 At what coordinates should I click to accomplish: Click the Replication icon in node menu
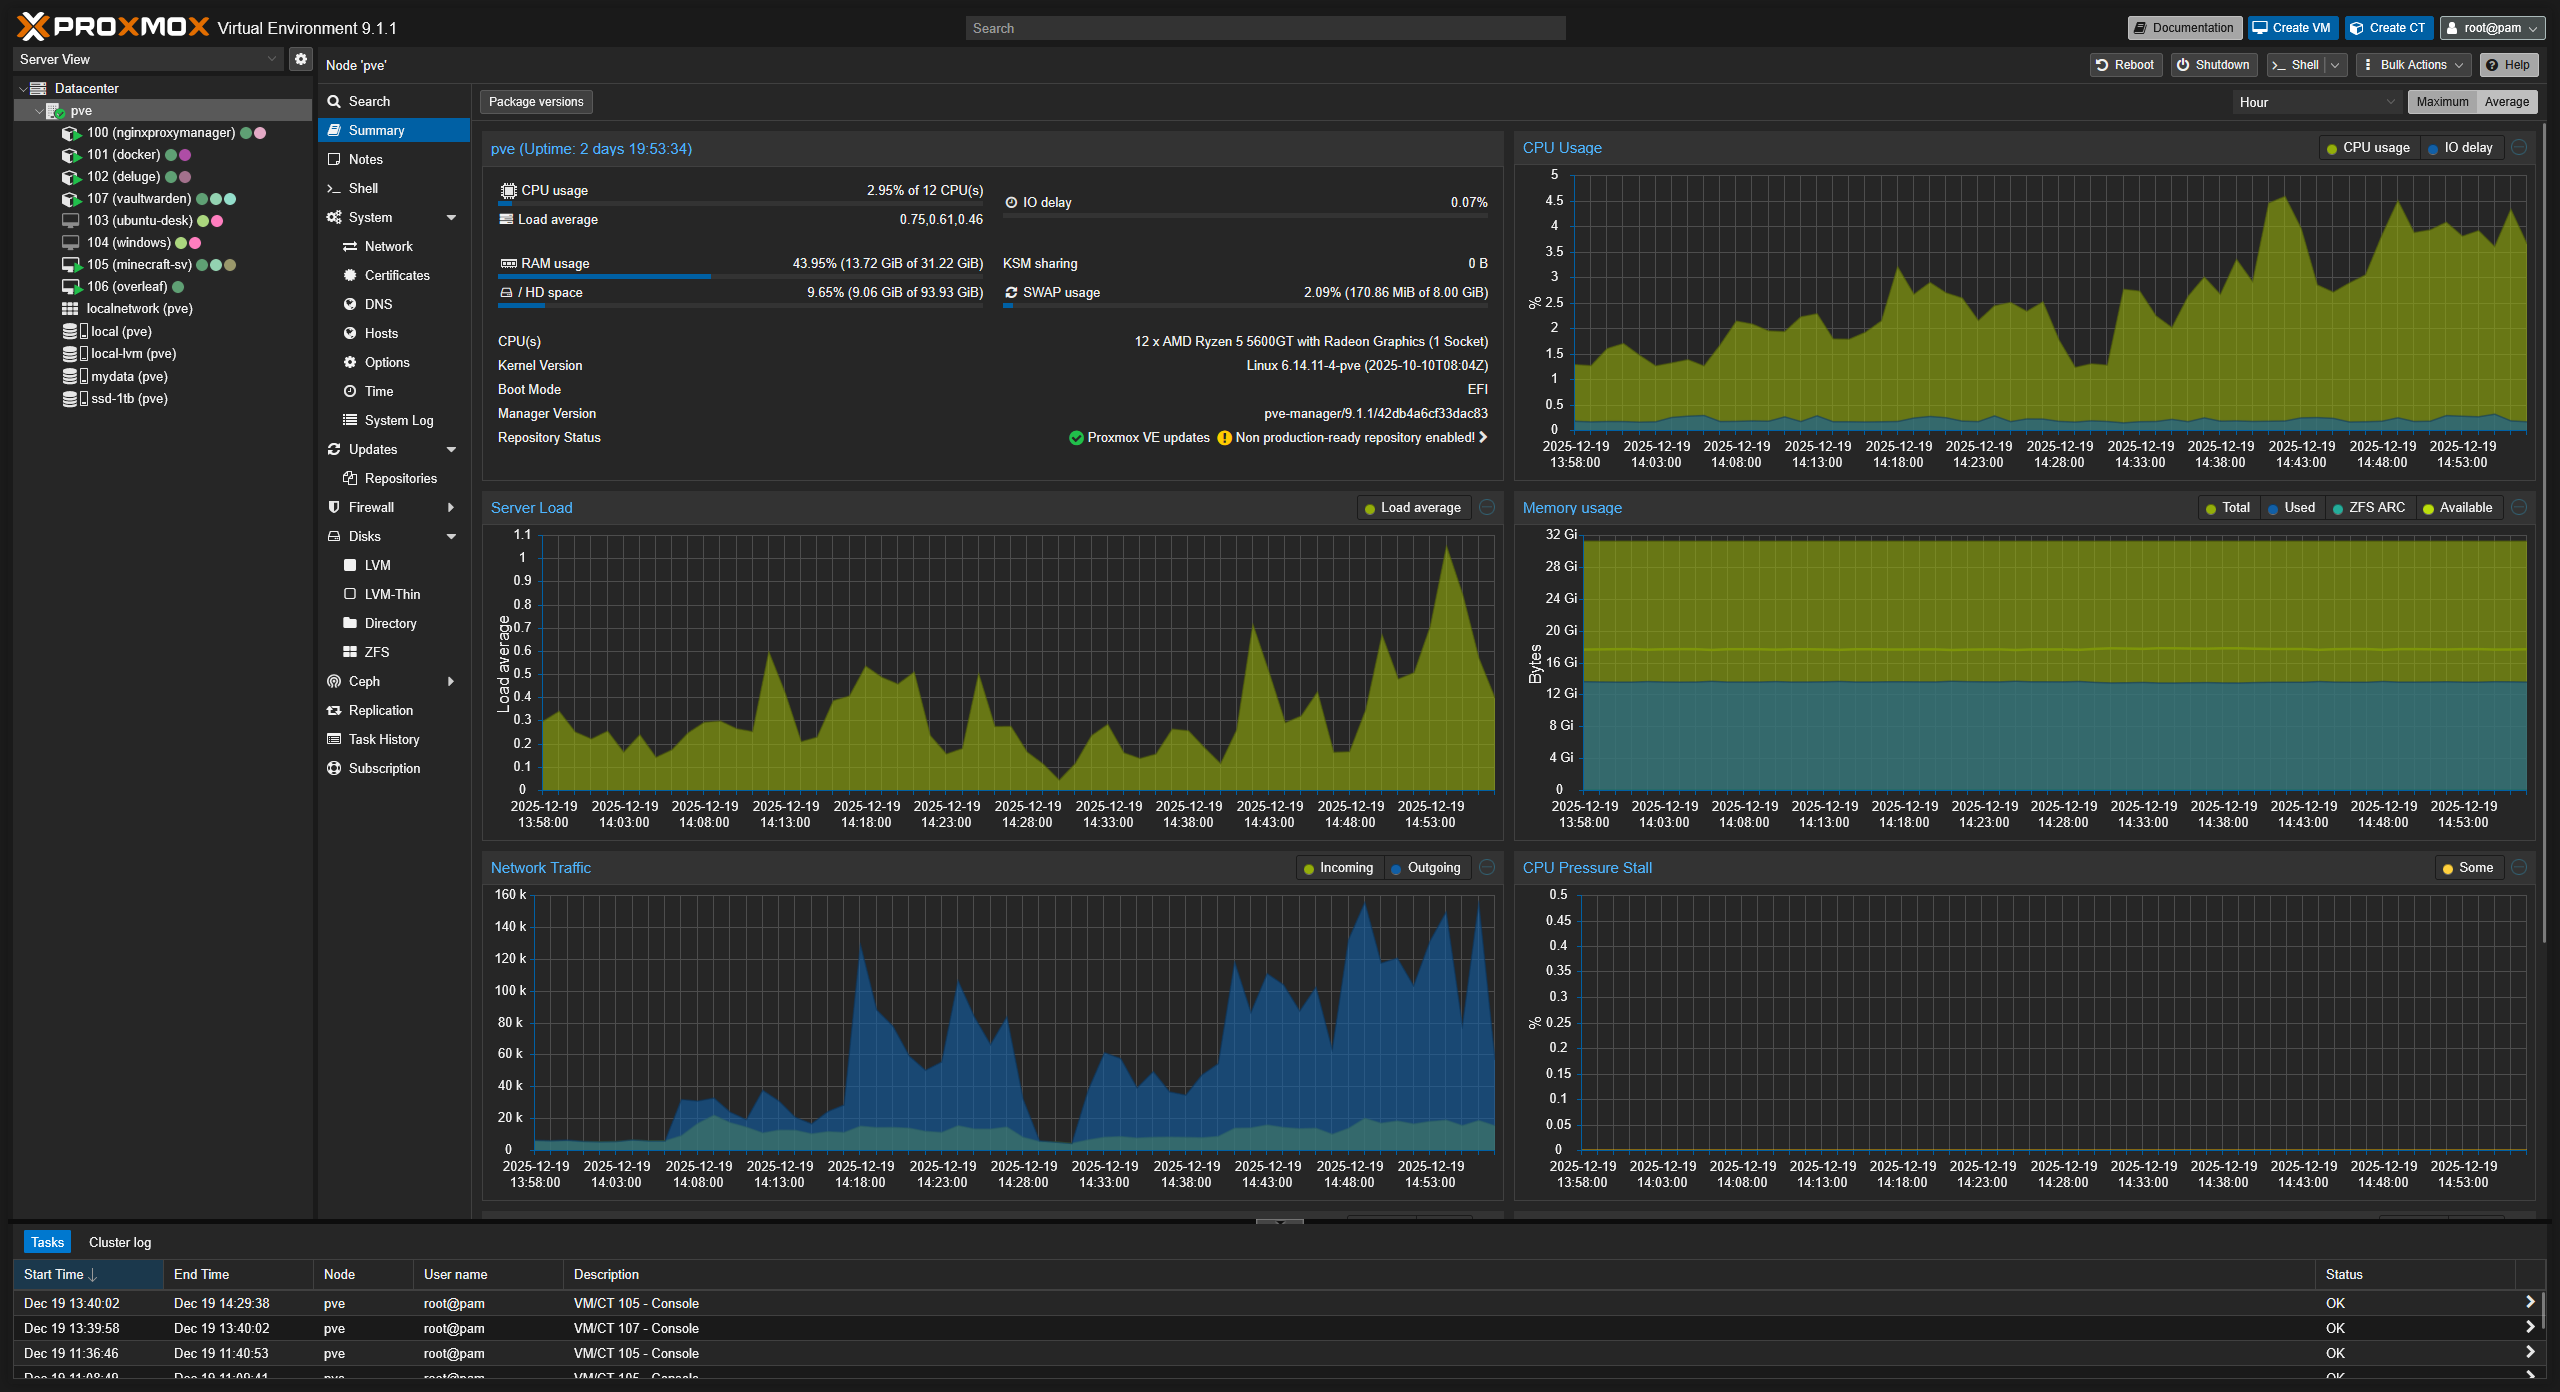334,710
